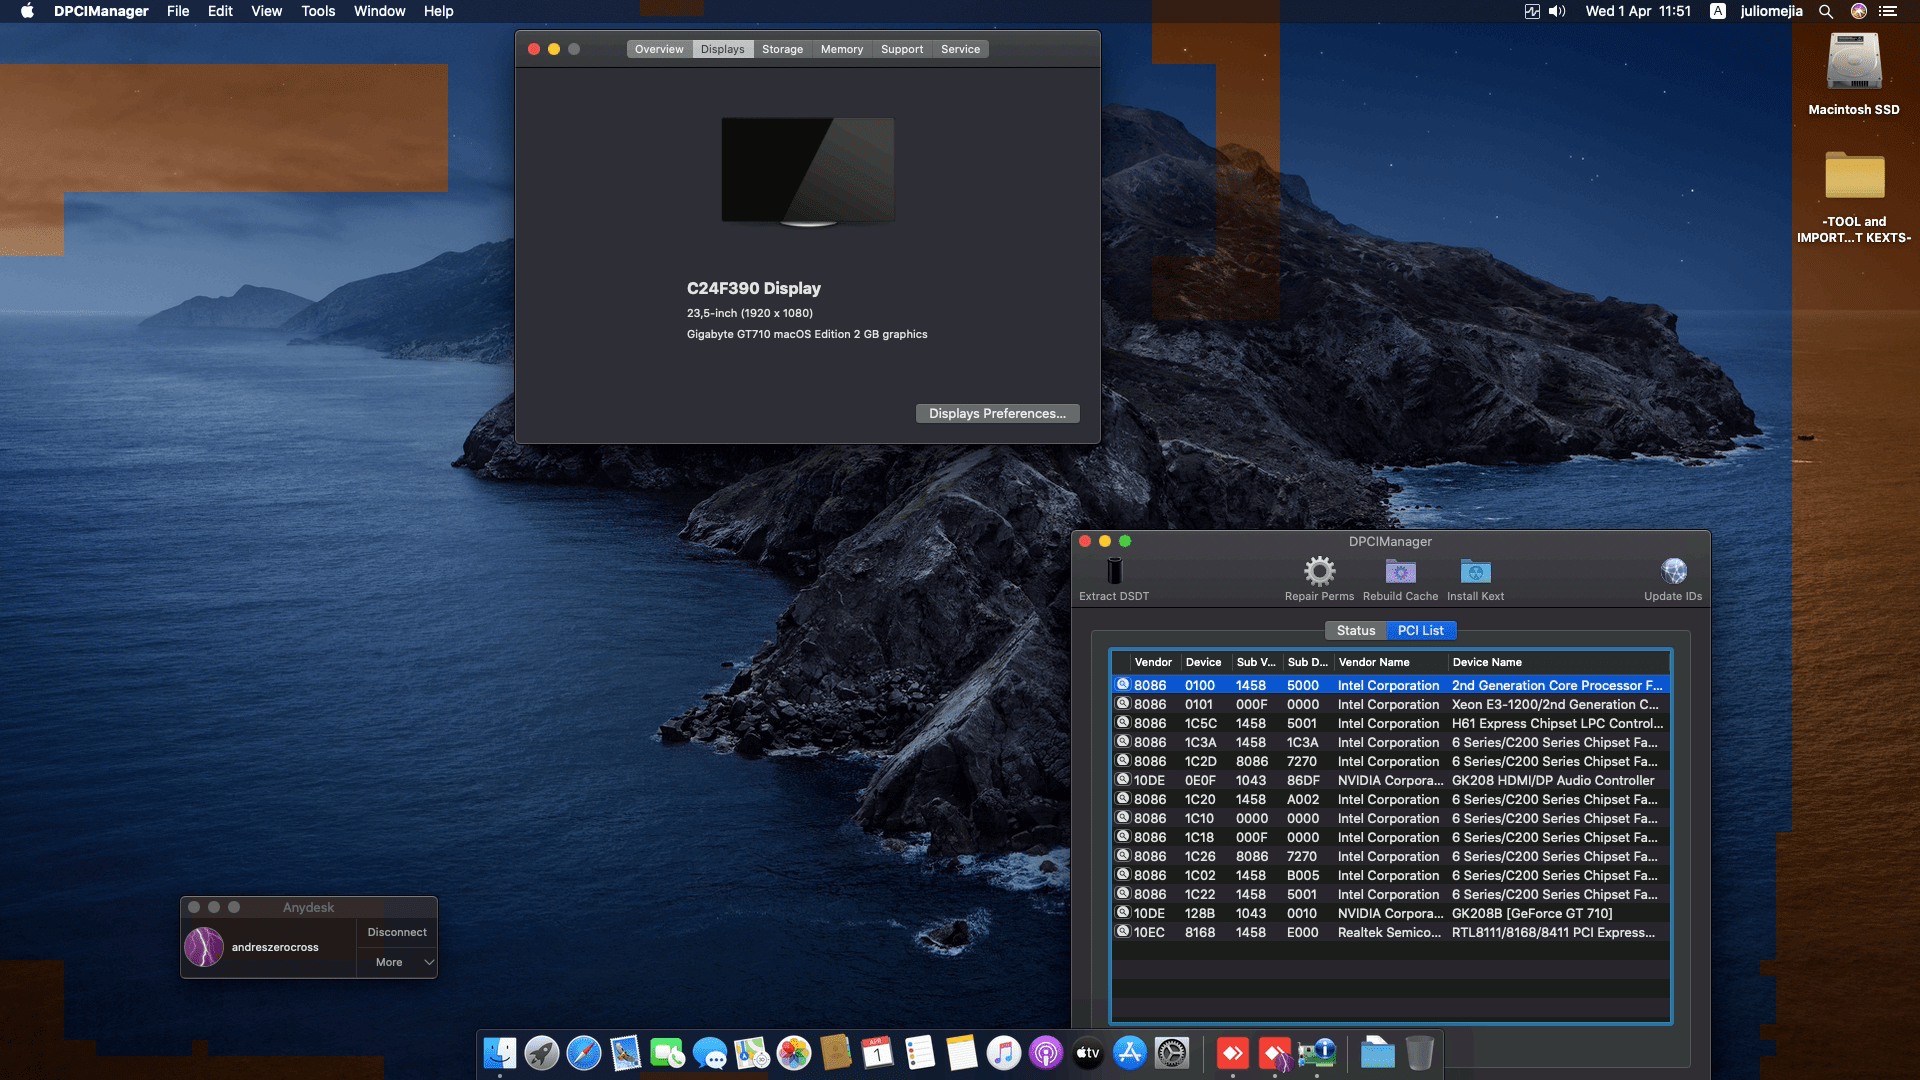
Task: Switch to the Memory tab in System Information
Action: pos(841,48)
